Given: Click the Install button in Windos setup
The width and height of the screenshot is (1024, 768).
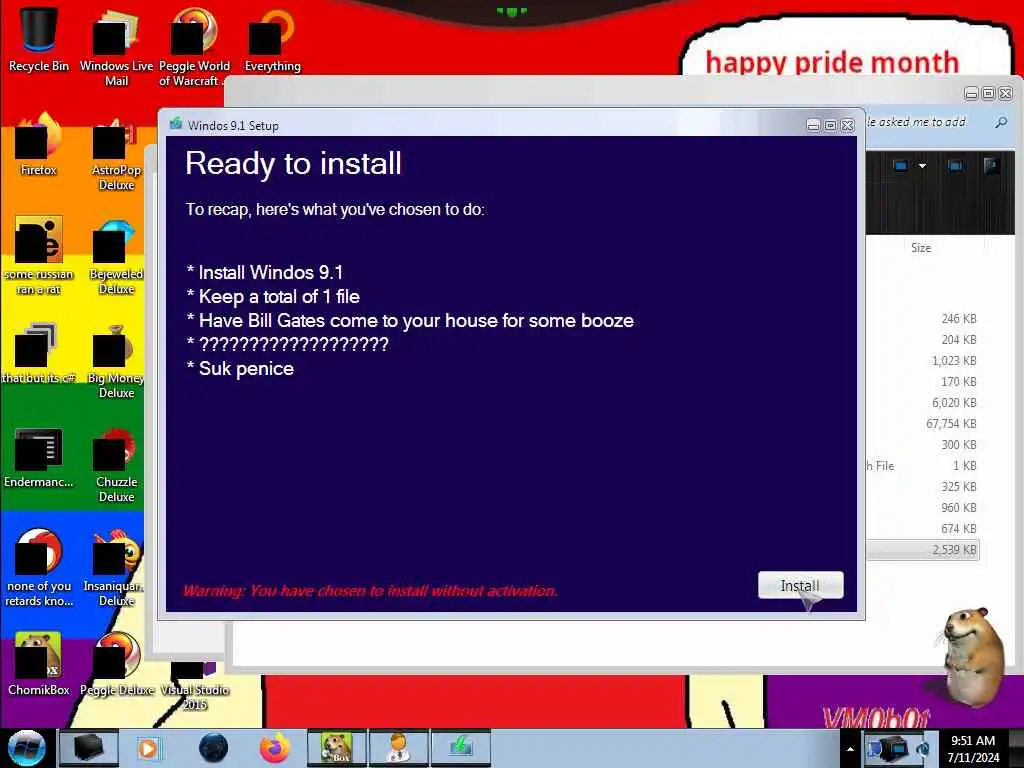Looking at the screenshot, I should point(800,585).
